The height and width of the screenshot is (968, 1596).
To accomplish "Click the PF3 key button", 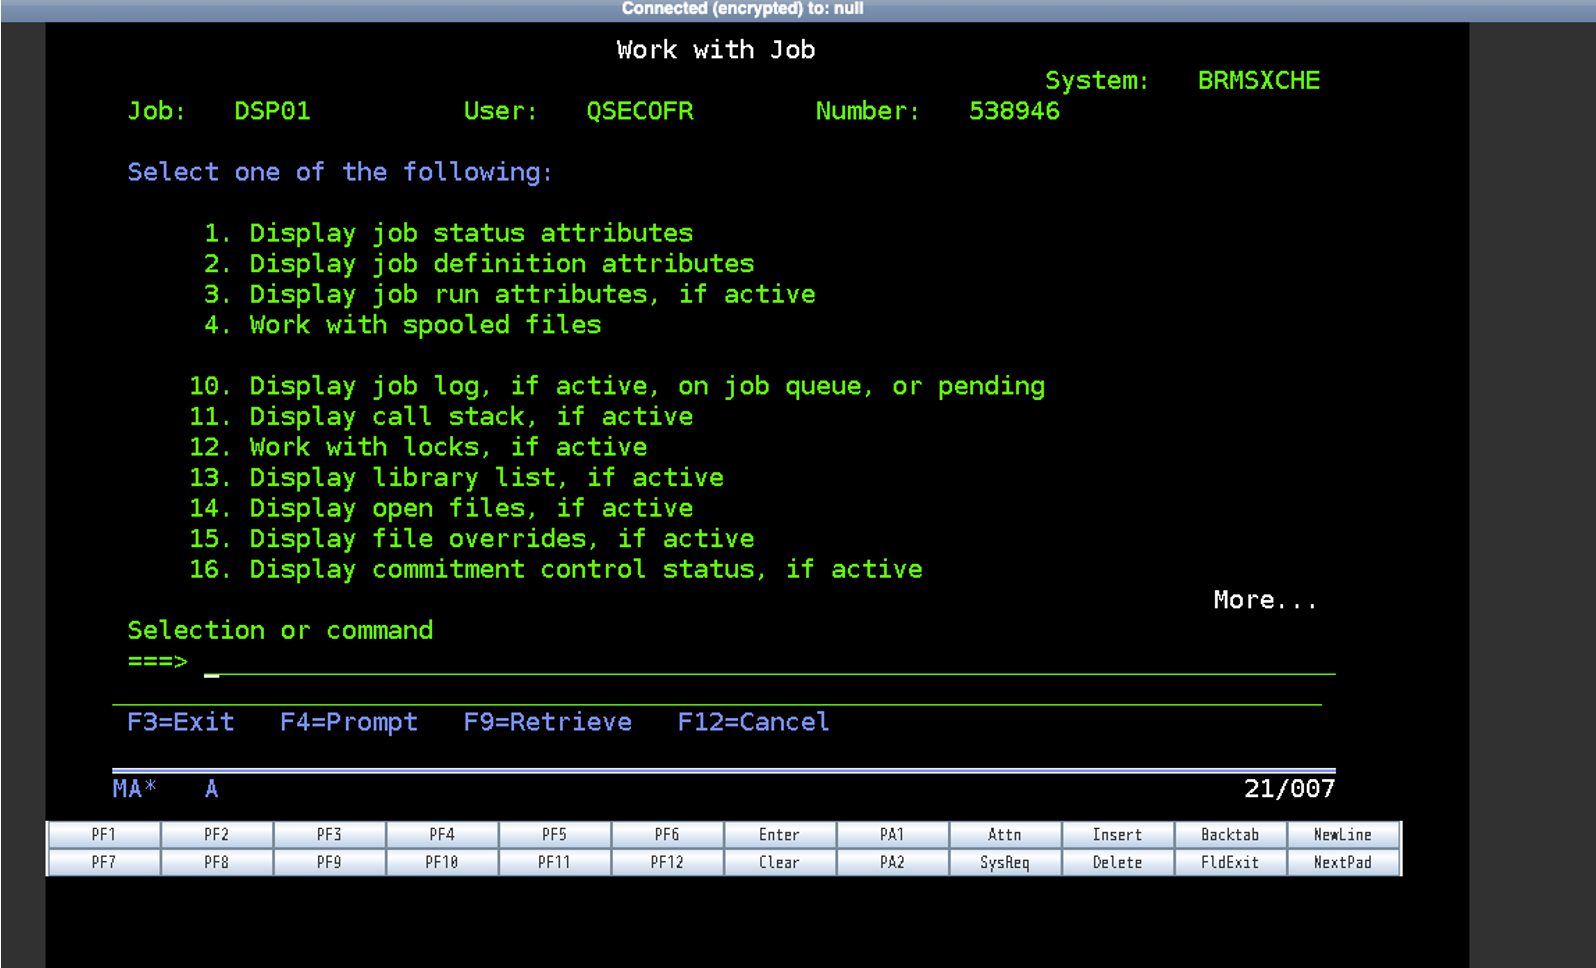I will tap(329, 835).
